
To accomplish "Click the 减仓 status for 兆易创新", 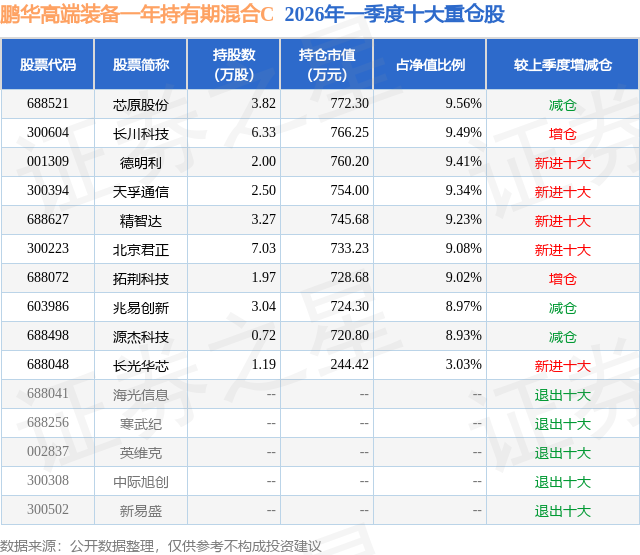I will 563,308.
